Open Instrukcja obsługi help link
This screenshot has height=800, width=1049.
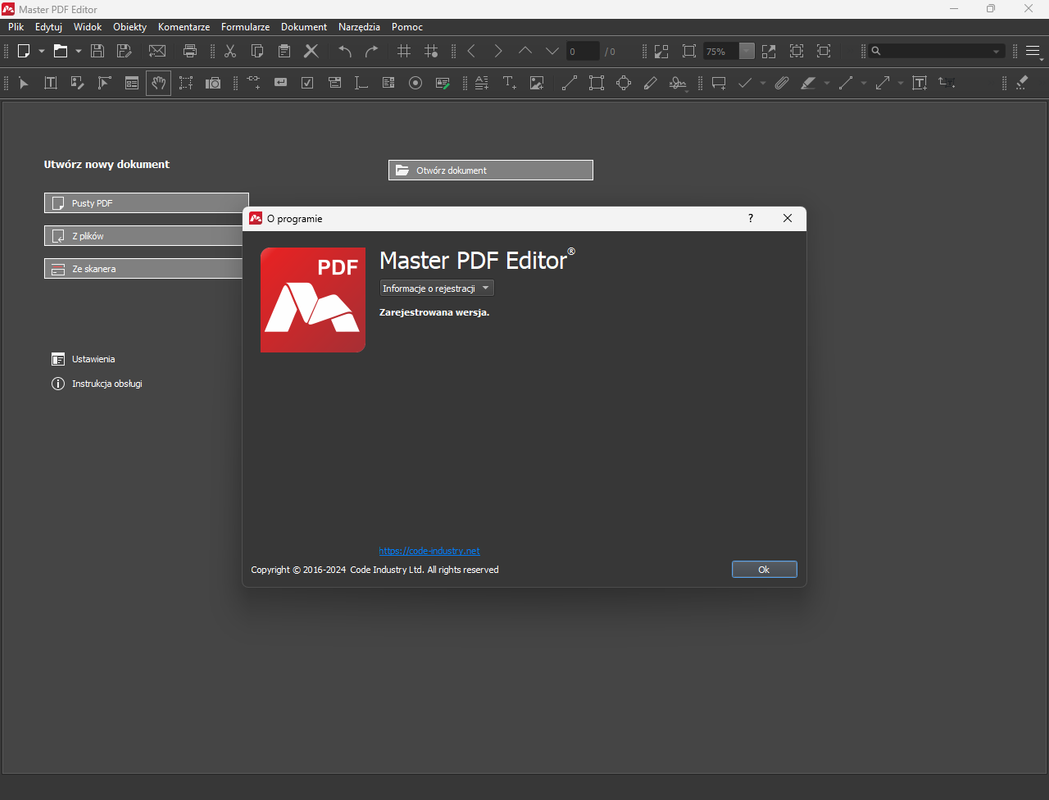[96, 383]
